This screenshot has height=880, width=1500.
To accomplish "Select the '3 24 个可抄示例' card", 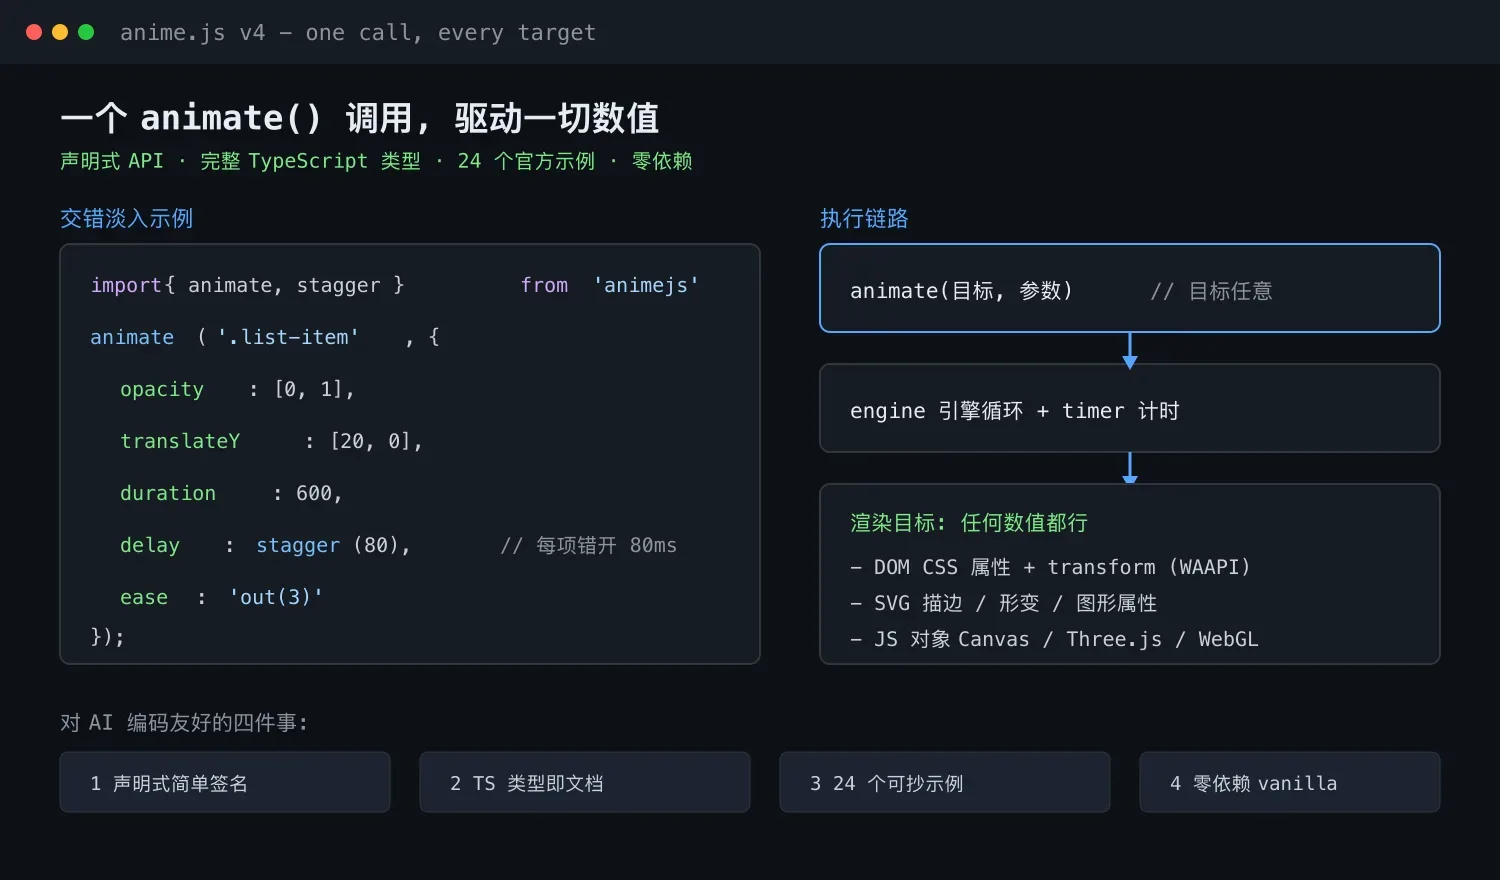I will [x=945, y=782].
